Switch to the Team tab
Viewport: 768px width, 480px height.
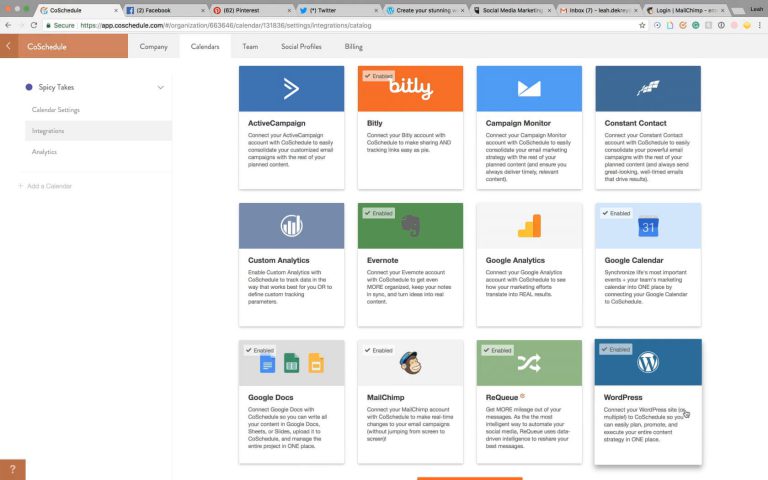tap(250, 47)
